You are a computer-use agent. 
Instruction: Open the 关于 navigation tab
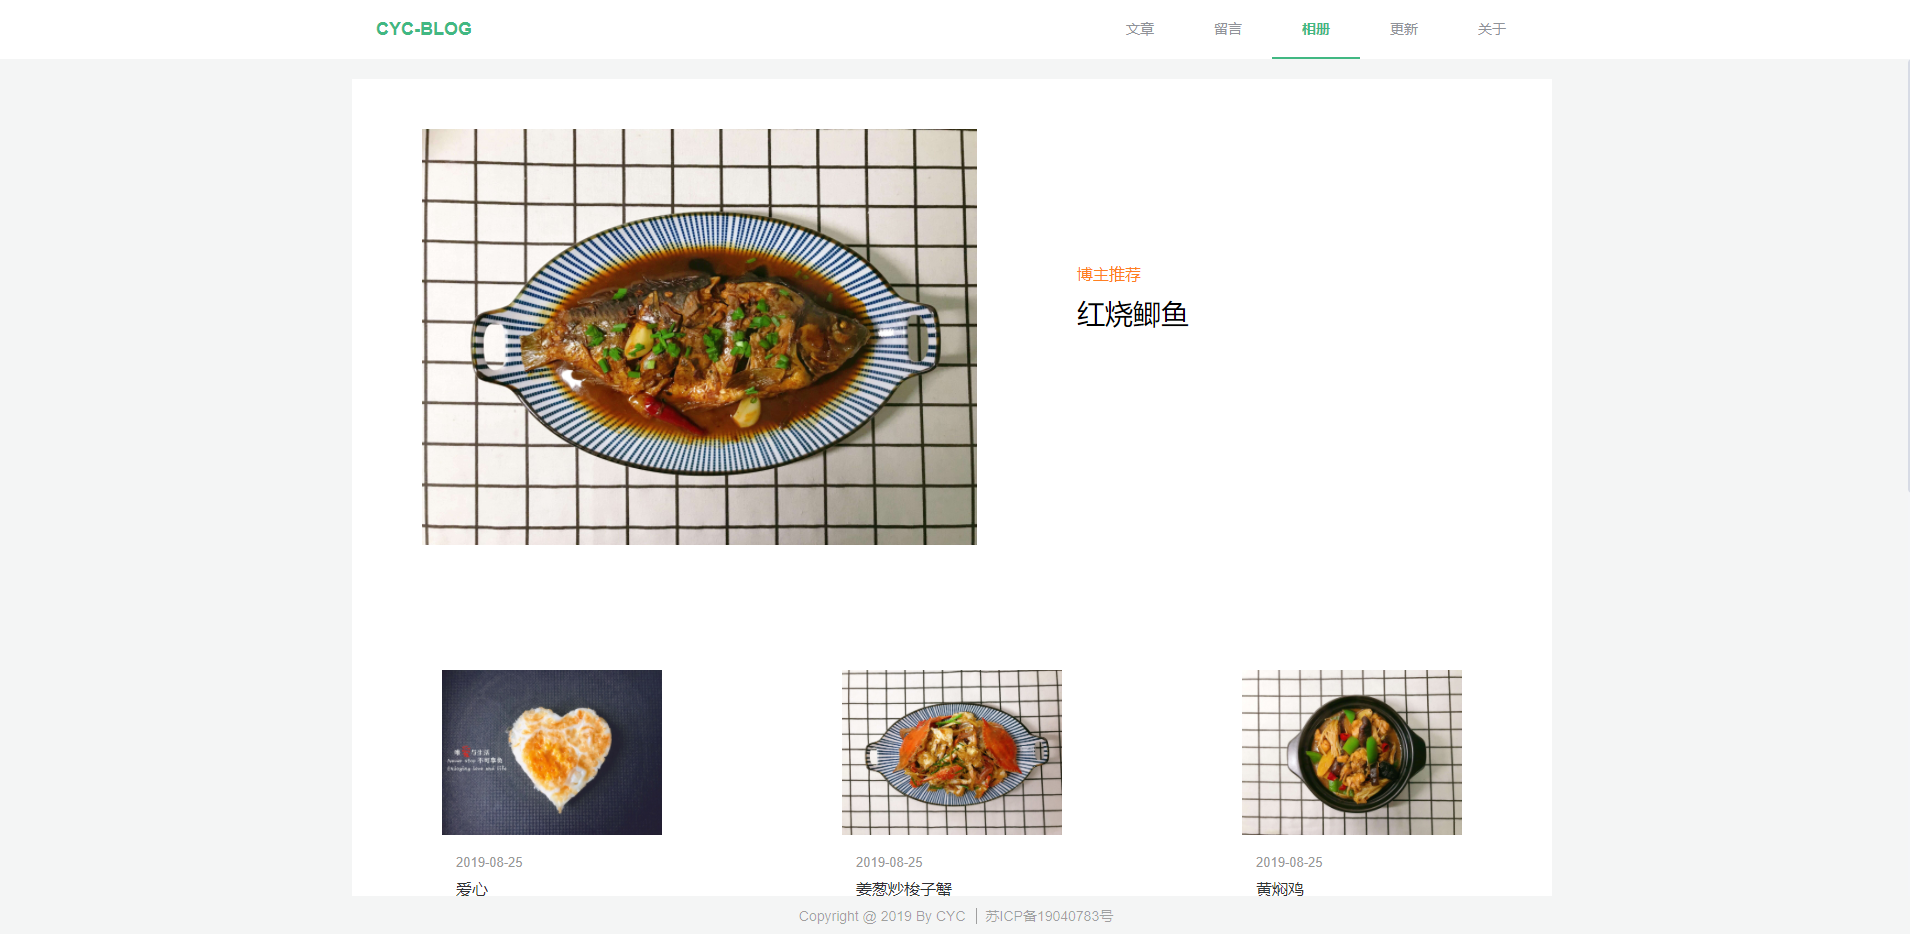(1492, 29)
